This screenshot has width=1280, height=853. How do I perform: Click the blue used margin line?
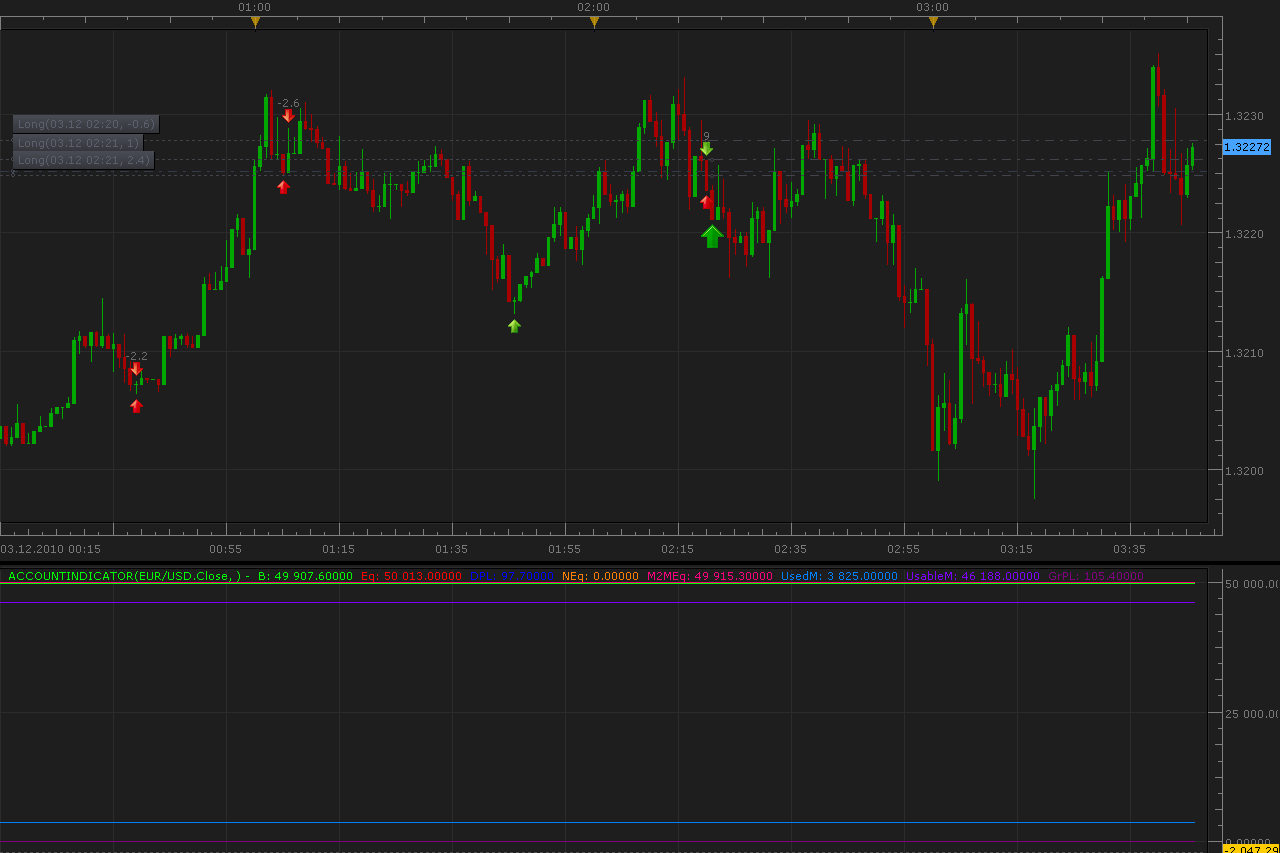597,822
